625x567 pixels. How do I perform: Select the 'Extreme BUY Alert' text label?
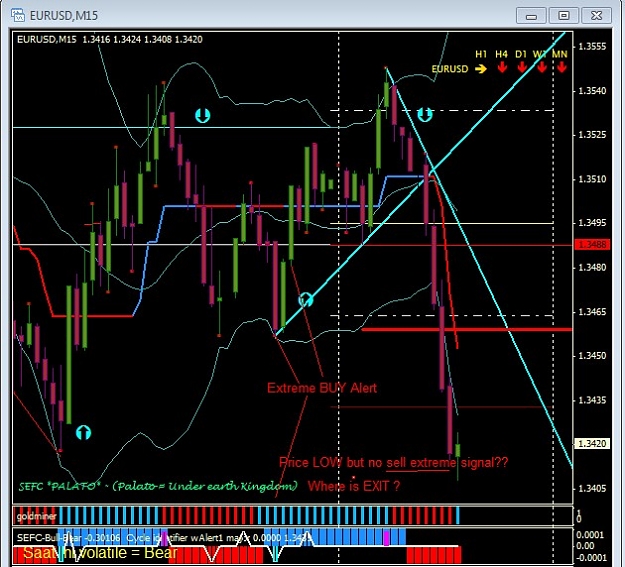[x=322, y=388]
